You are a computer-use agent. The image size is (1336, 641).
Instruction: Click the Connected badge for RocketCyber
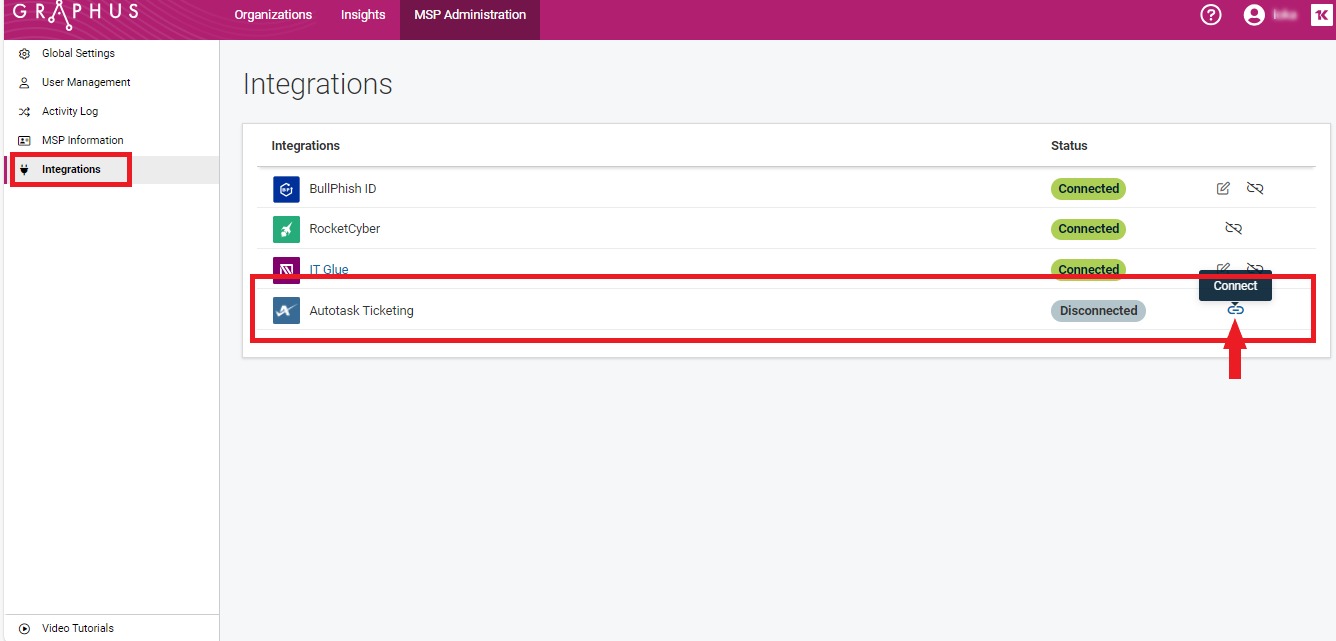click(1088, 229)
